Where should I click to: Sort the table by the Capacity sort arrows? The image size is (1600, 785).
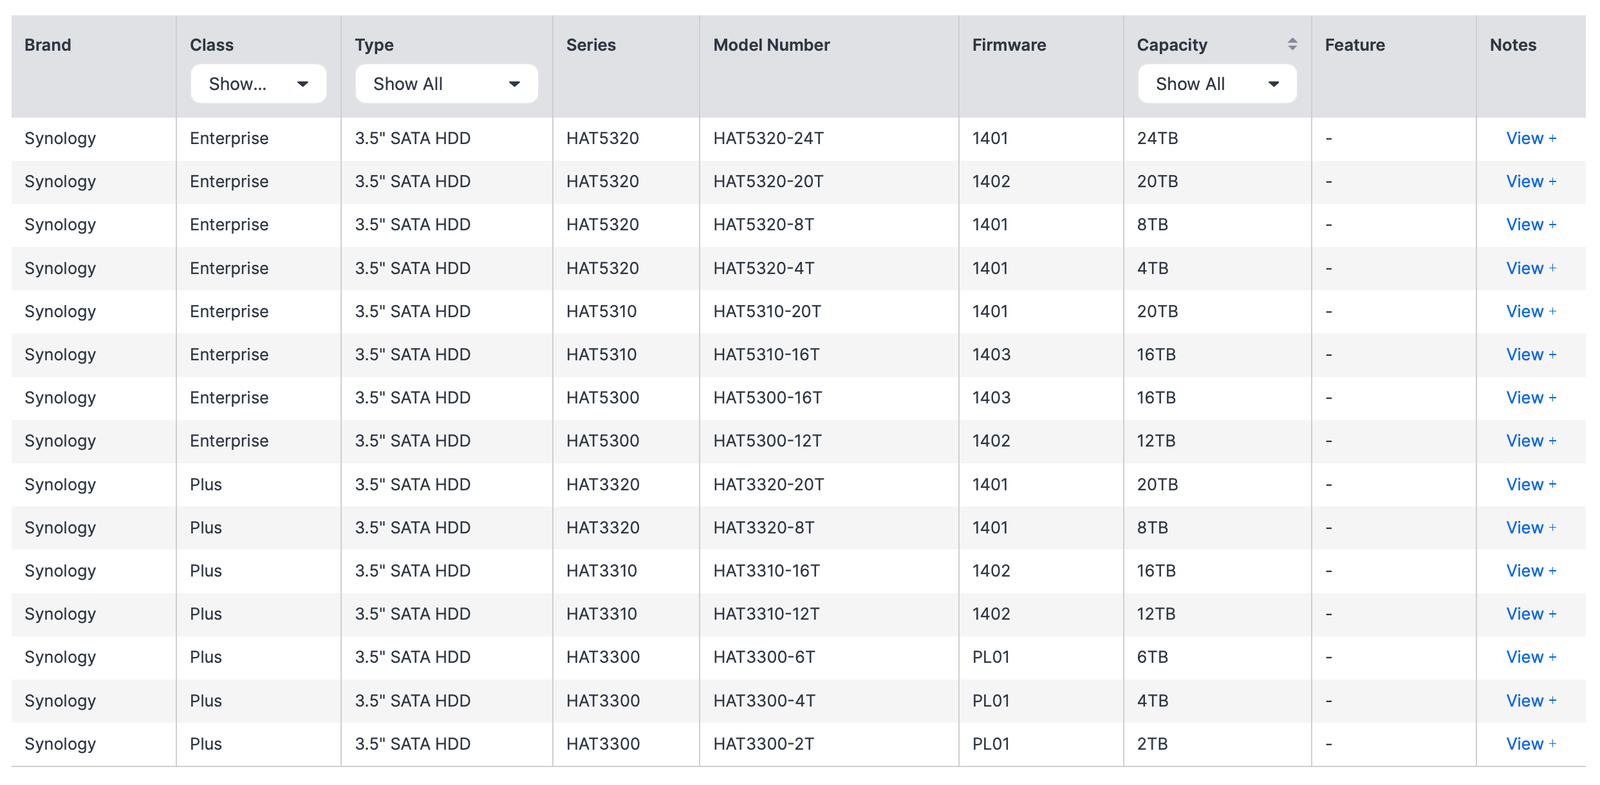click(1292, 44)
